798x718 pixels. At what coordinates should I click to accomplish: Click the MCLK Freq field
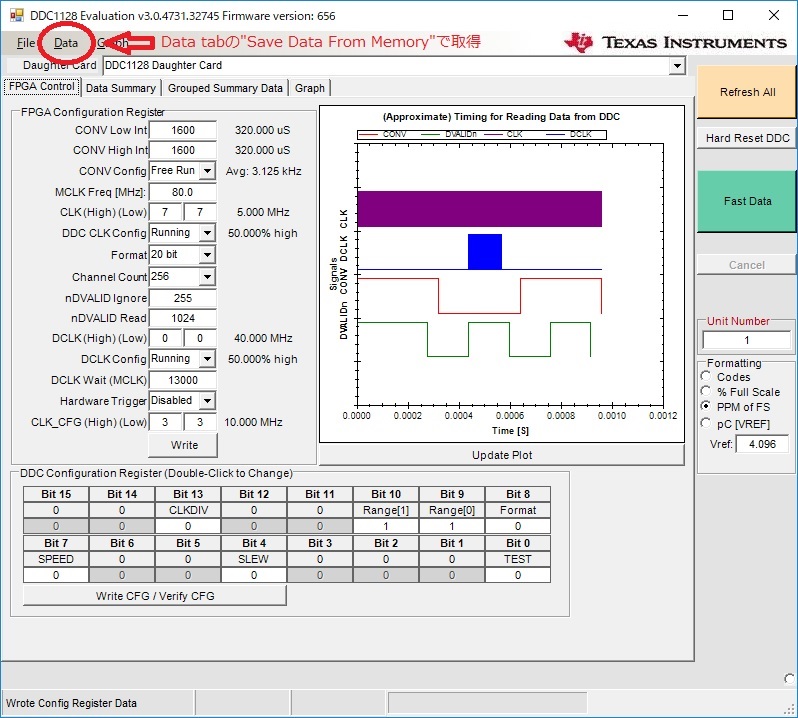(183, 192)
